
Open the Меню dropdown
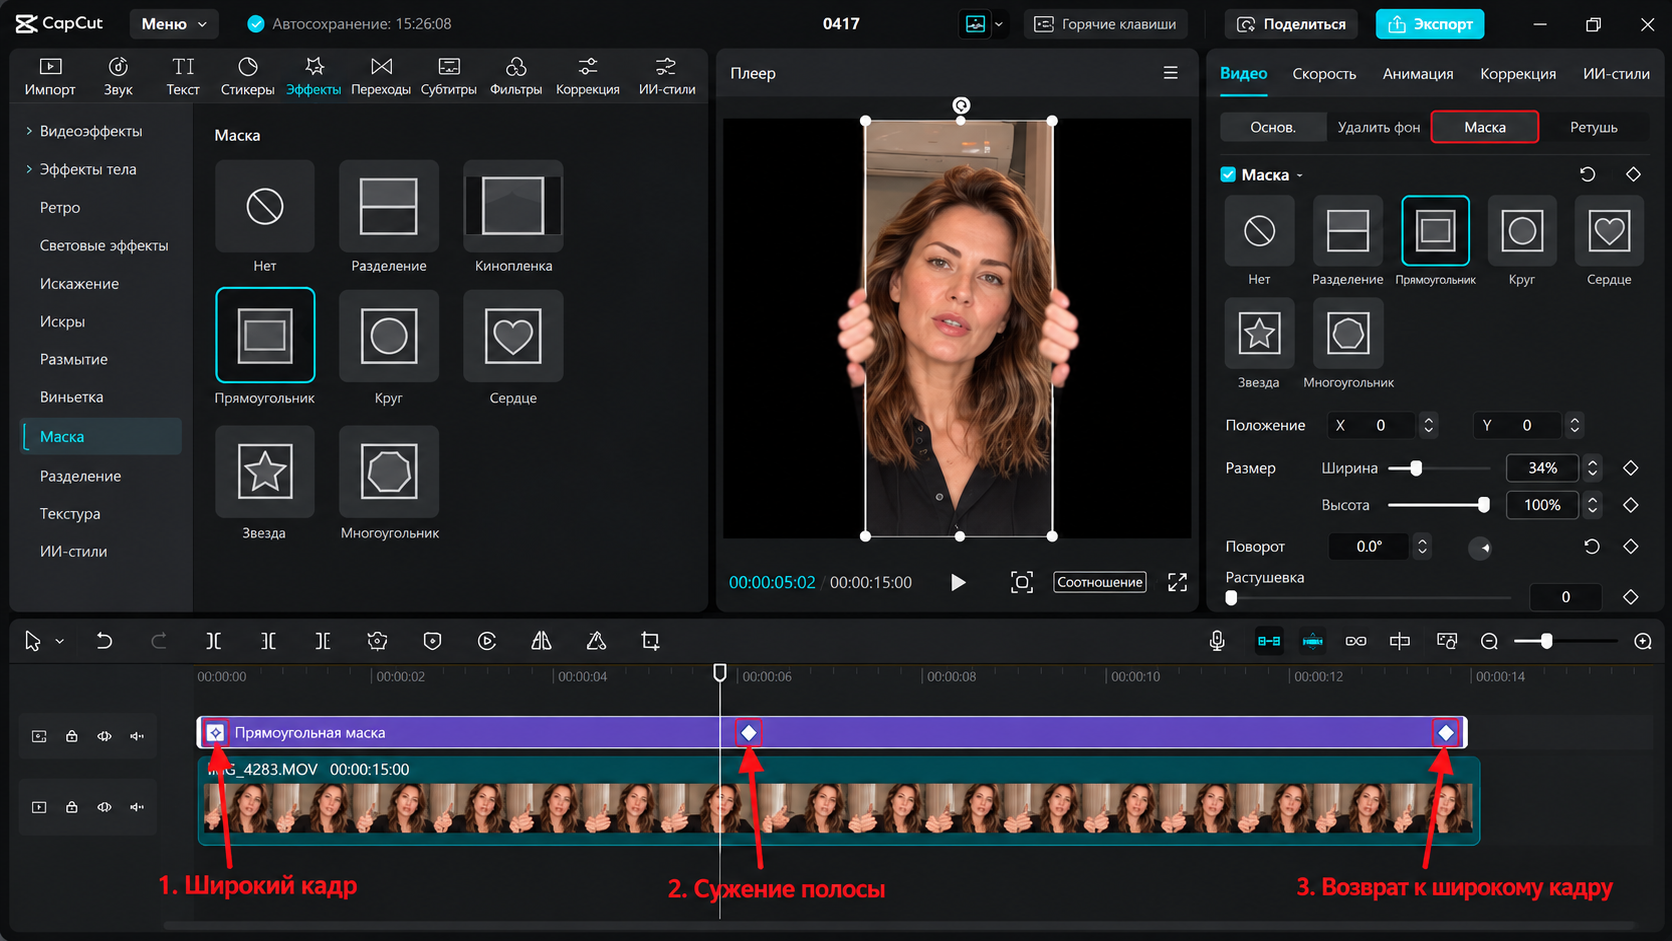click(x=174, y=23)
